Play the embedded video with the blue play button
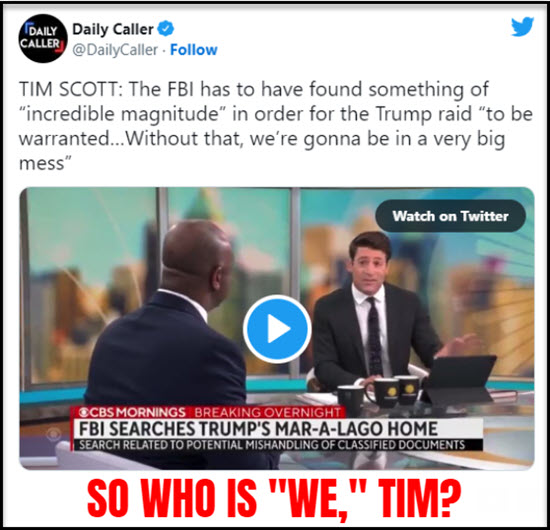Screen dimensions: 550x530 (277, 329)
